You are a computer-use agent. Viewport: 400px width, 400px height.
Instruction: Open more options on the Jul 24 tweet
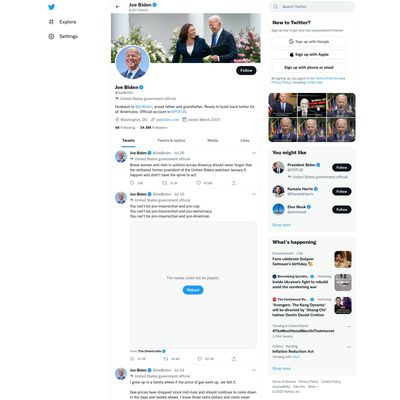pyautogui.click(x=254, y=370)
